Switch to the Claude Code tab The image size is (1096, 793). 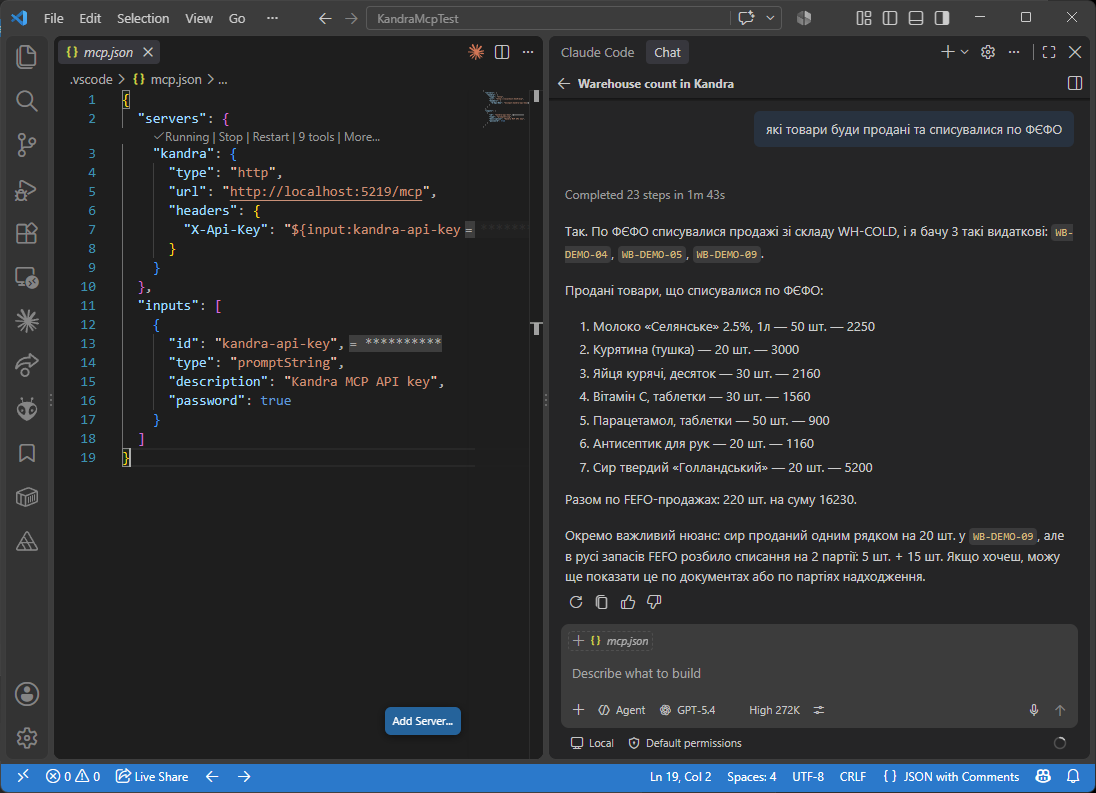pyautogui.click(x=597, y=52)
